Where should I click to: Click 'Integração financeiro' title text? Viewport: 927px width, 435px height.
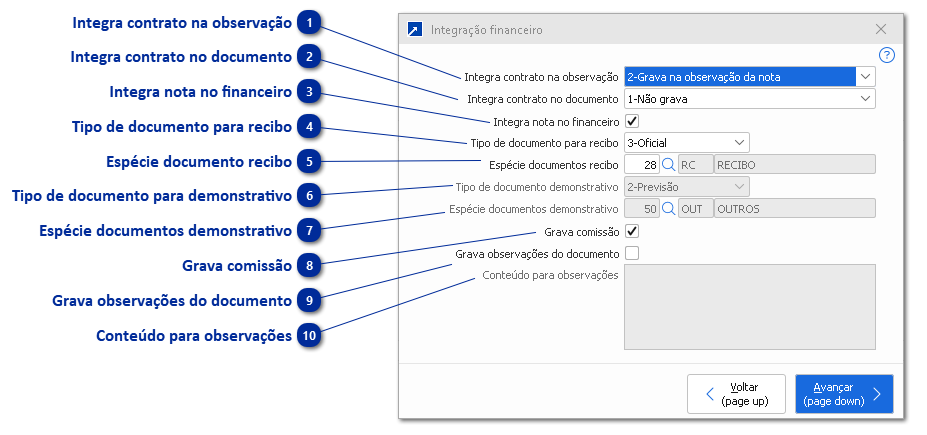pos(487,30)
